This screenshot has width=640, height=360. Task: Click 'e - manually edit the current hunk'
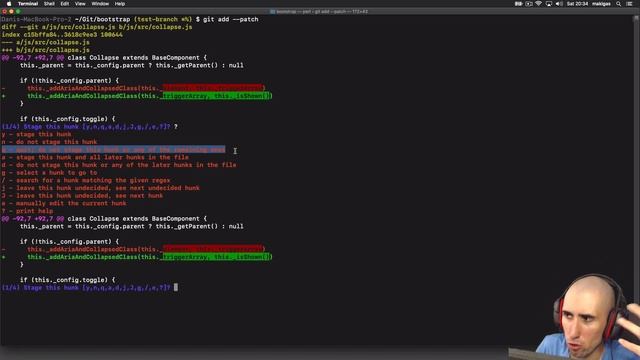[x=64, y=203]
